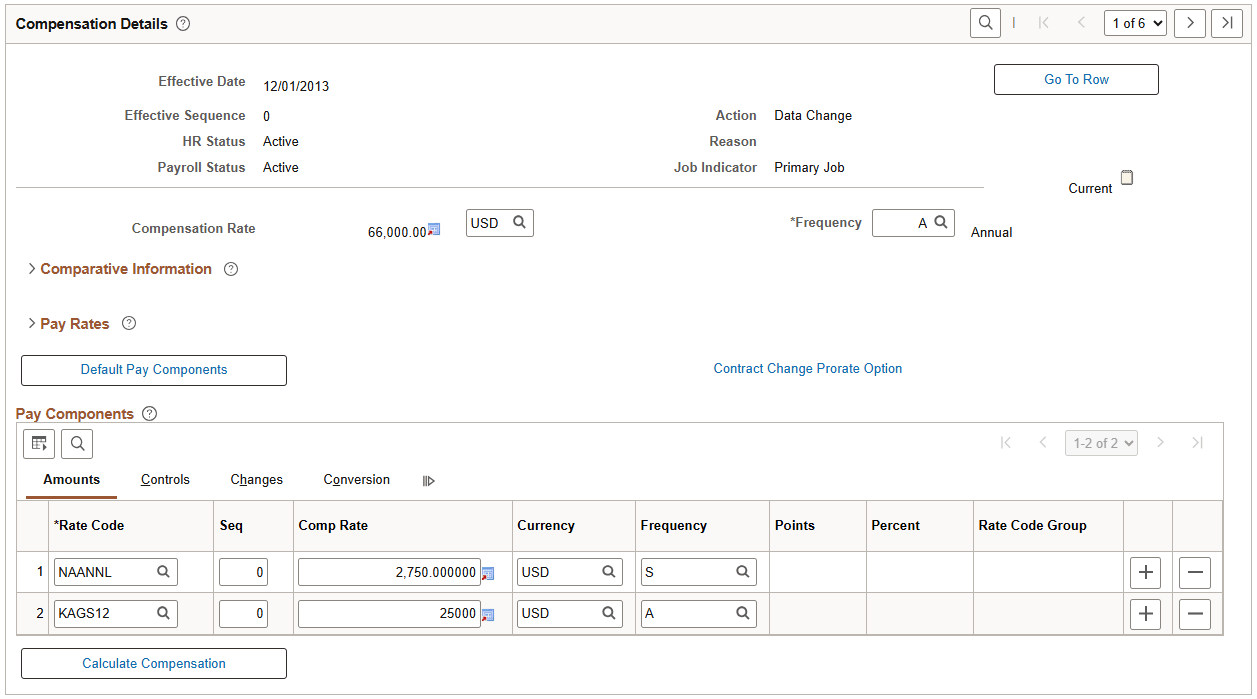Viewport: 1257px width, 699px height.
Task: Click the Go To Row button
Action: point(1076,79)
